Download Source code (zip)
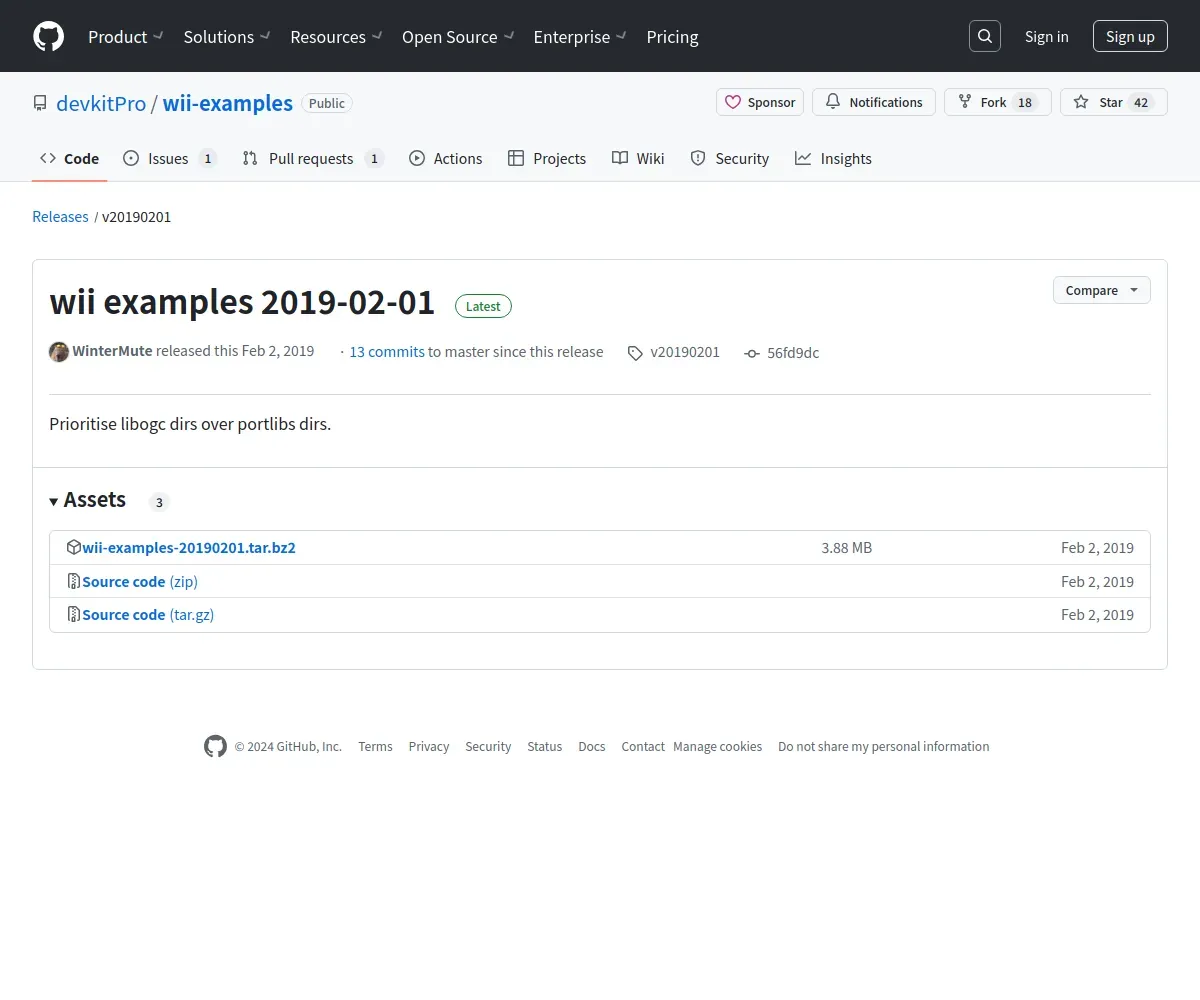The height and width of the screenshot is (1000, 1200). coord(140,581)
